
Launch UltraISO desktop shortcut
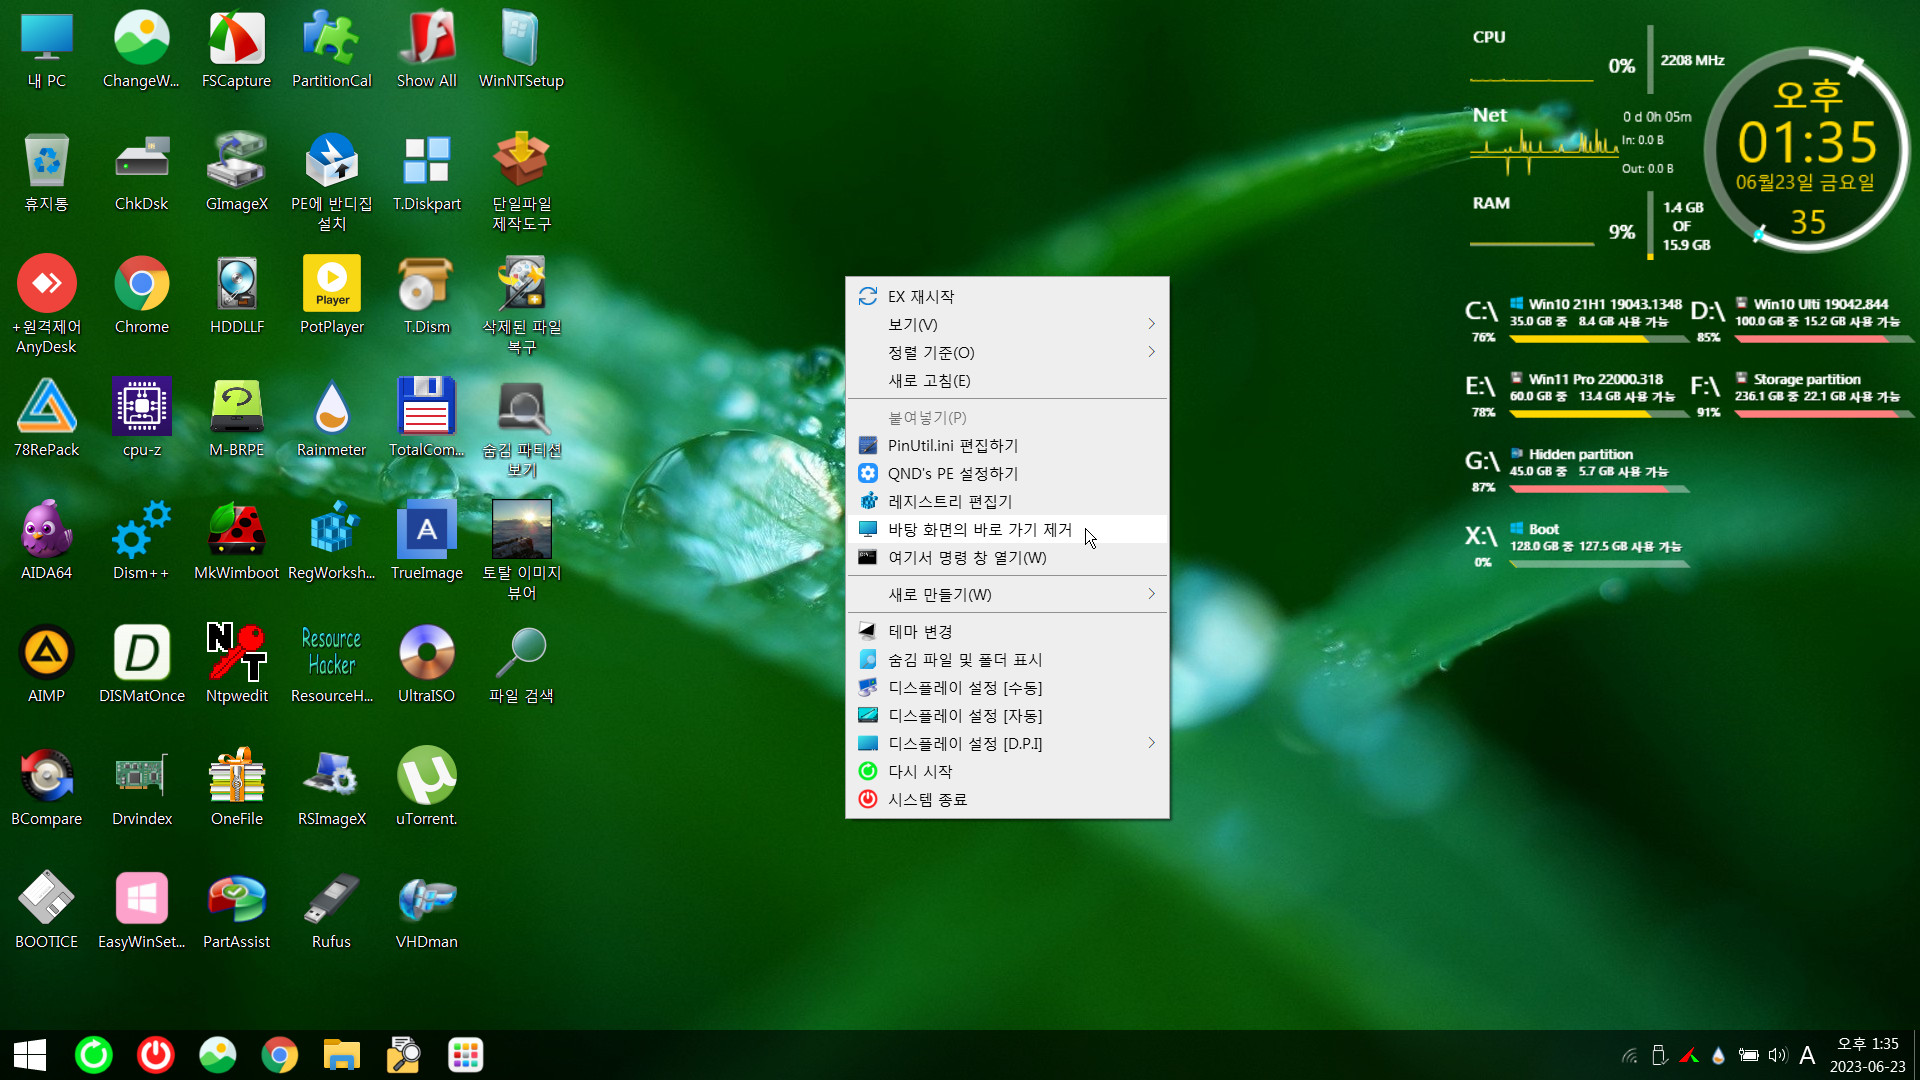coord(426,664)
